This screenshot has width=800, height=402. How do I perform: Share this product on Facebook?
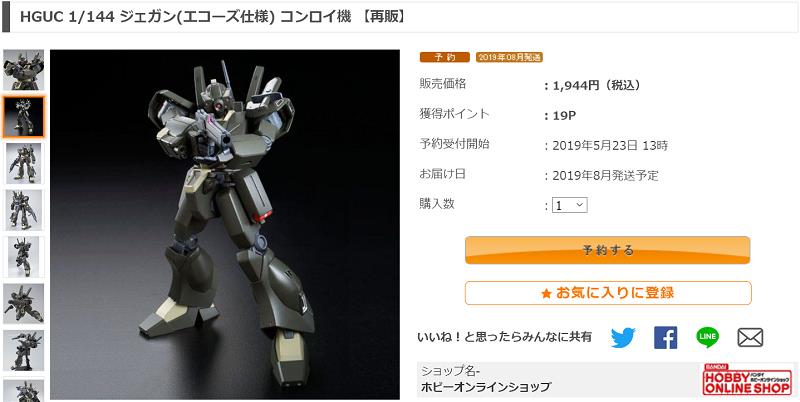click(665, 338)
